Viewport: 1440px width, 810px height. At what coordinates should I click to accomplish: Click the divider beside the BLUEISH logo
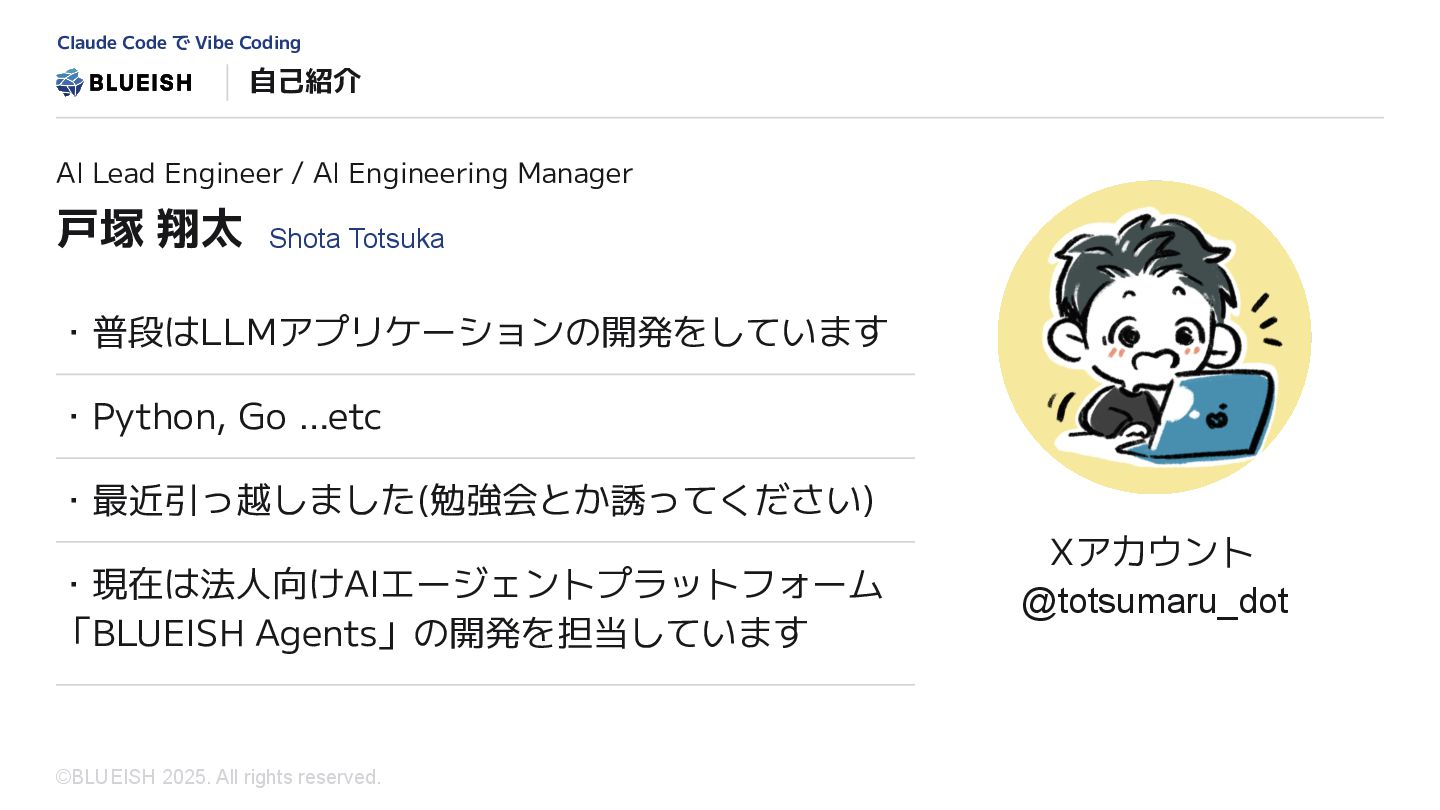pyautogui.click(x=227, y=82)
